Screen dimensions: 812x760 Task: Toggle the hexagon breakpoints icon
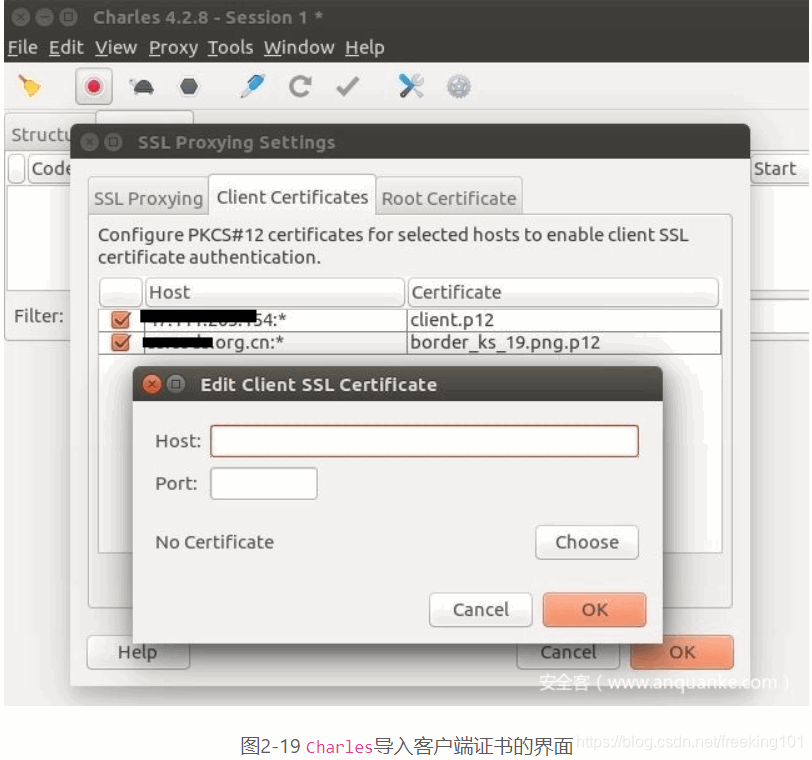[188, 86]
